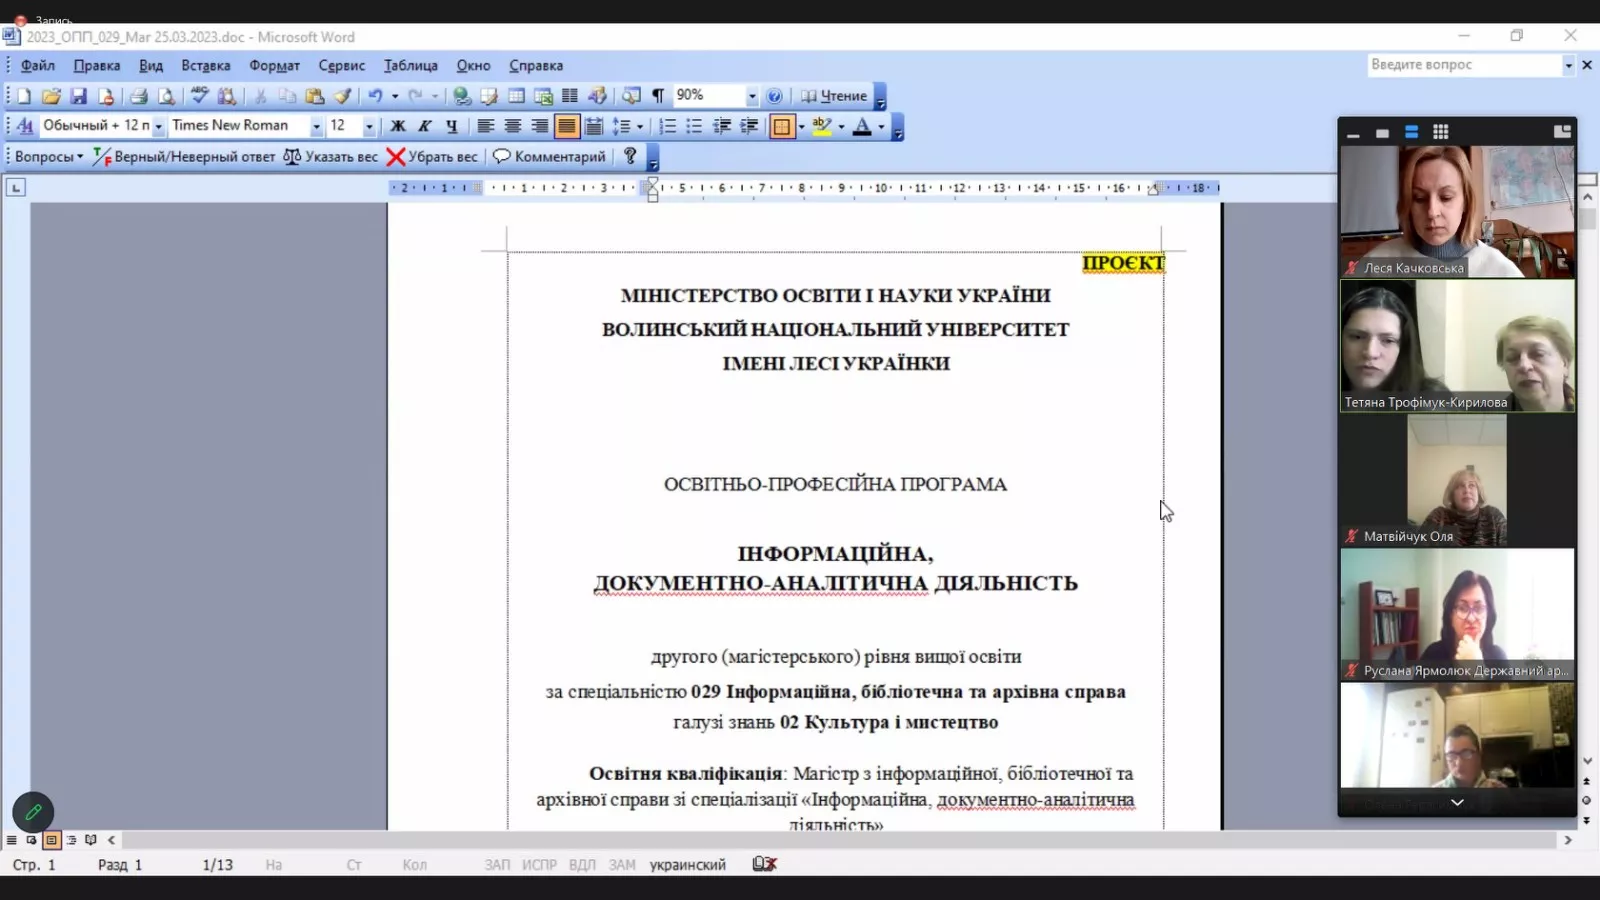Click the Save document icon
Image resolution: width=1600 pixels, height=900 pixels.
(78, 96)
